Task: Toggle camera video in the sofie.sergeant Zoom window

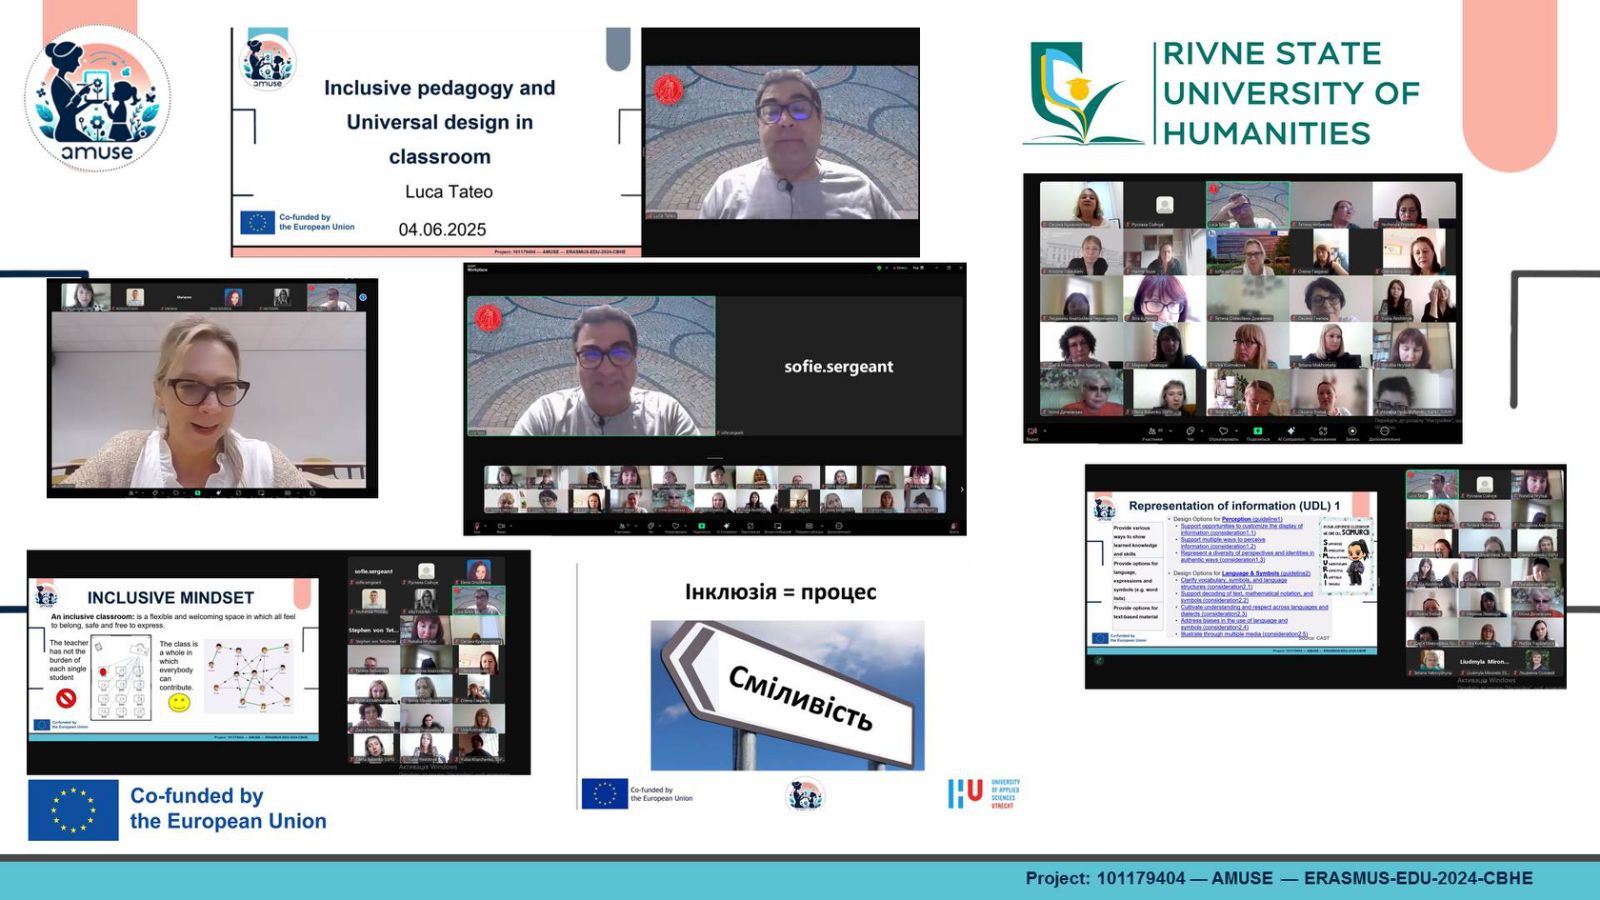Action: (x=500, y=526)
